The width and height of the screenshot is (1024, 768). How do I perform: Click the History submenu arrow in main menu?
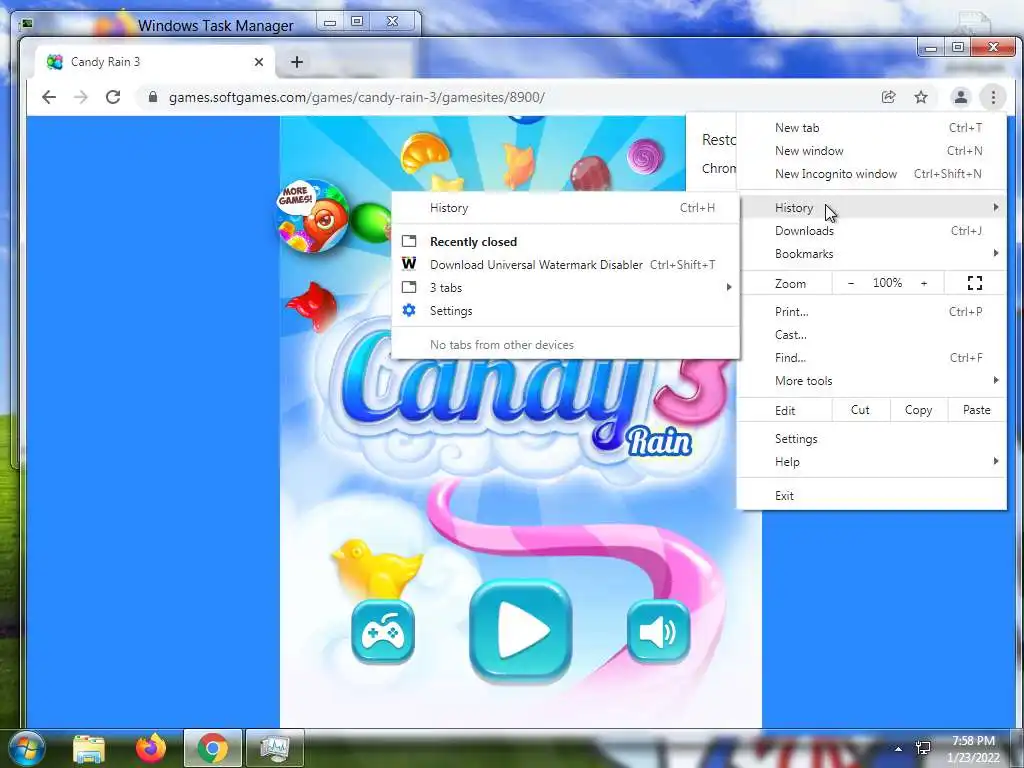pyautogui.click(x=995, y=207)
